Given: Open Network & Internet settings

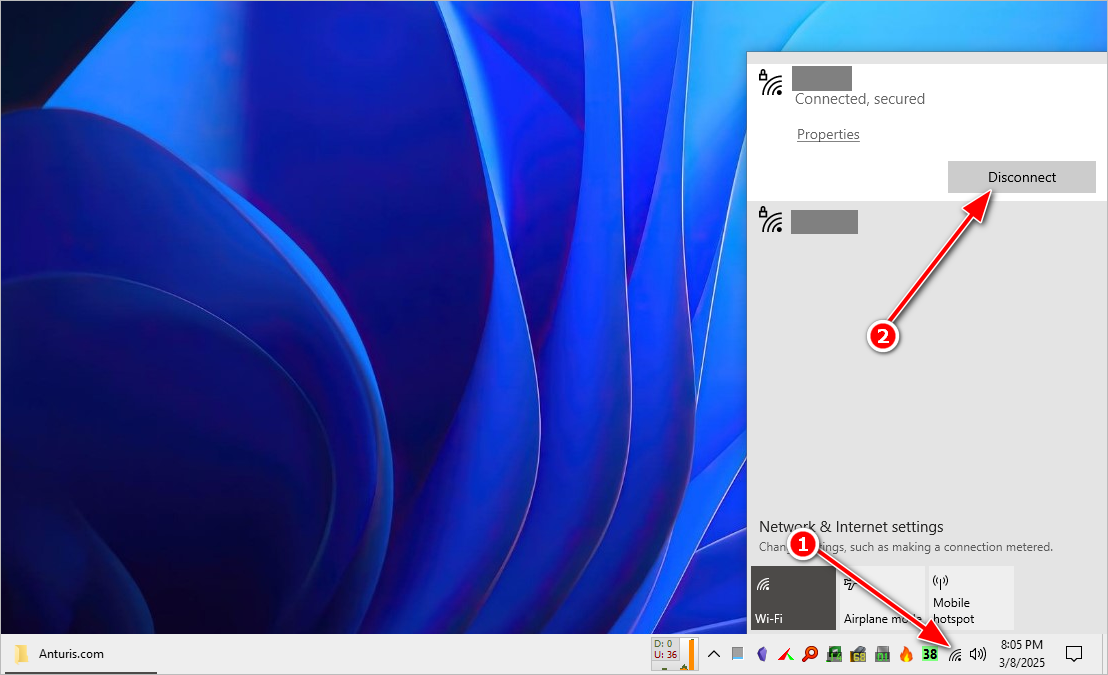Looking at the screenshot, I should point(851,527).
